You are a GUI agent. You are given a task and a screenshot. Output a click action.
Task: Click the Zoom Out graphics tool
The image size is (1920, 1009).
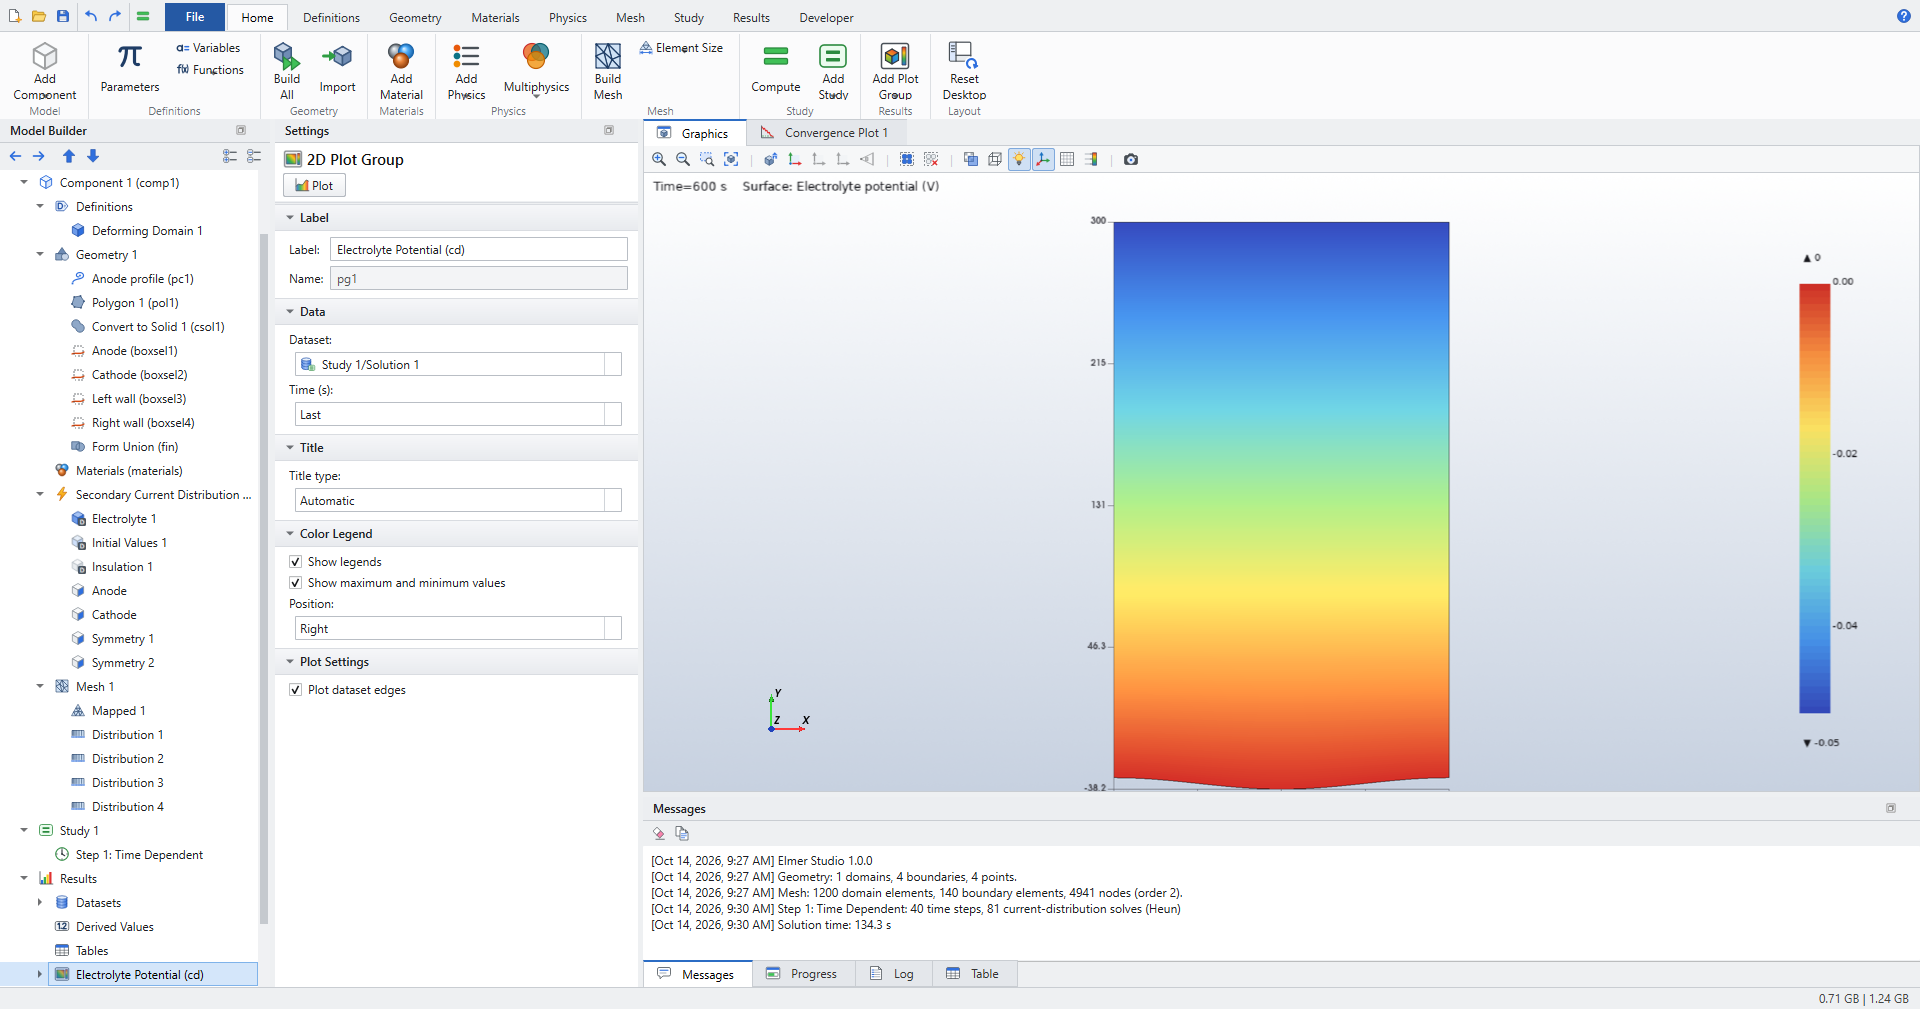pos(683,159)
